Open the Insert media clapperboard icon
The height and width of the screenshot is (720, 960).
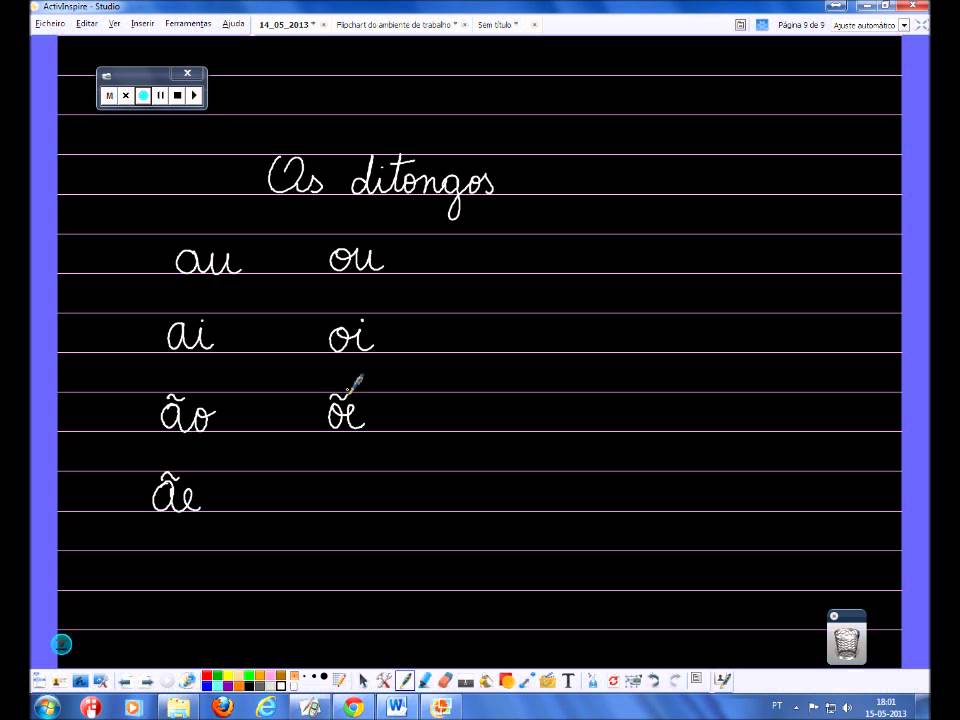(x=547, y=680)
